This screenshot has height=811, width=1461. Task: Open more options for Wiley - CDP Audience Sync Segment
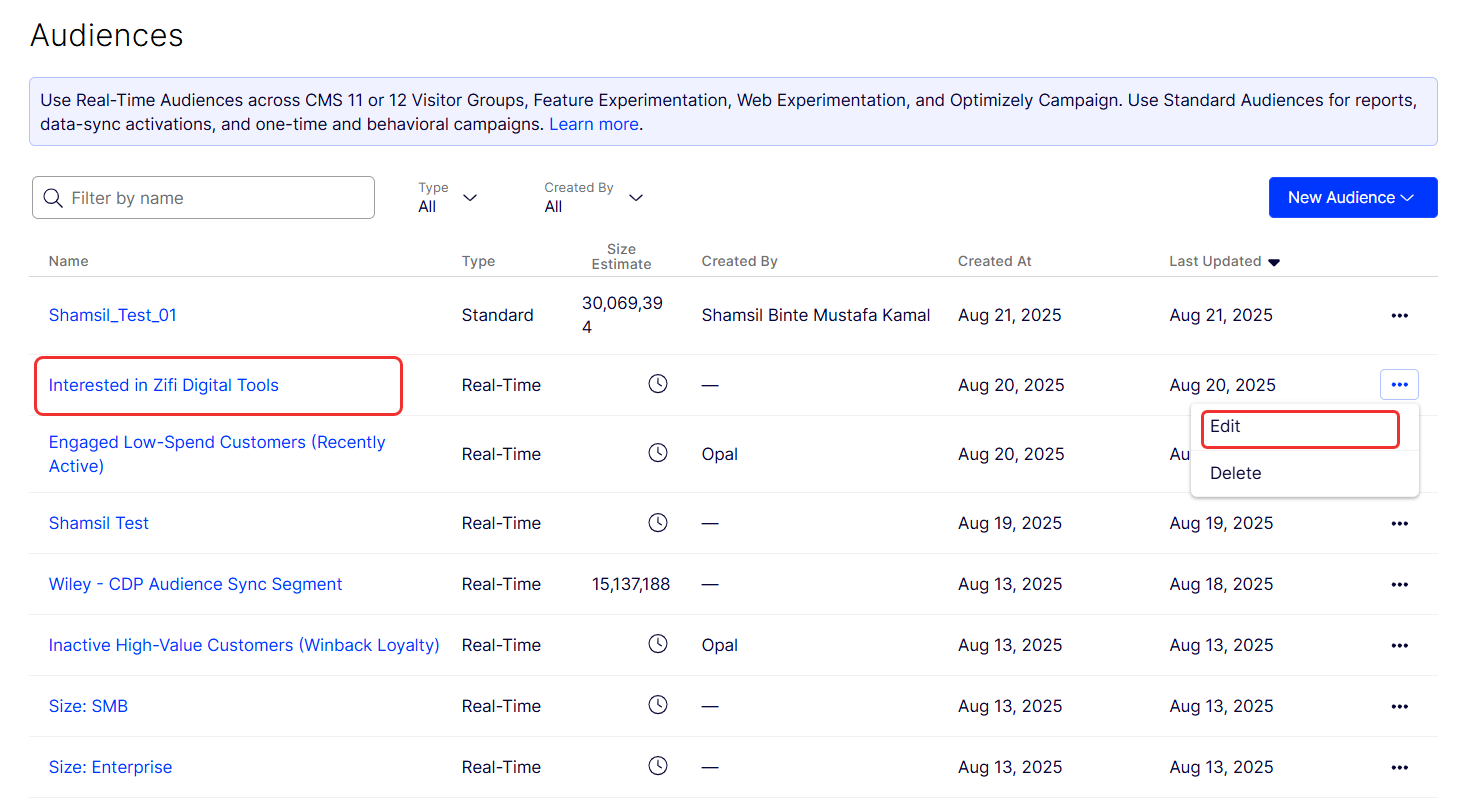tap(1399, 584)
